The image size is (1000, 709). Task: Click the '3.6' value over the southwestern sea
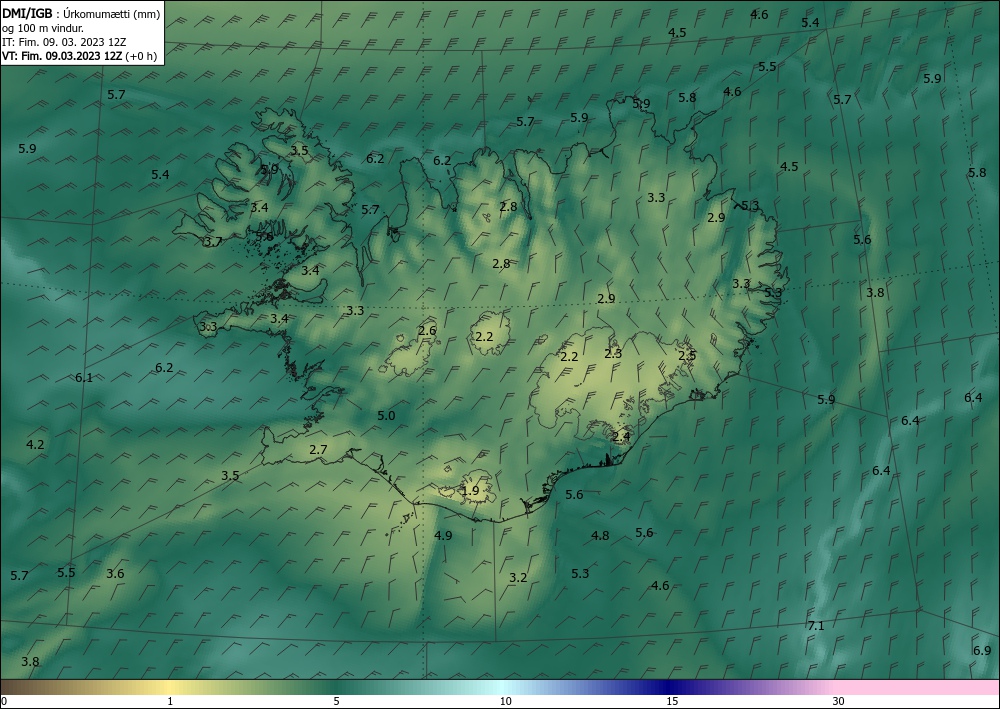[115, 573]
